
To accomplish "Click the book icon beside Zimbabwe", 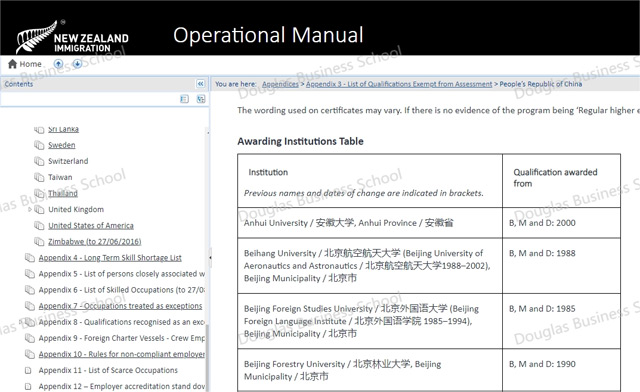I will (x=39, y=242).
